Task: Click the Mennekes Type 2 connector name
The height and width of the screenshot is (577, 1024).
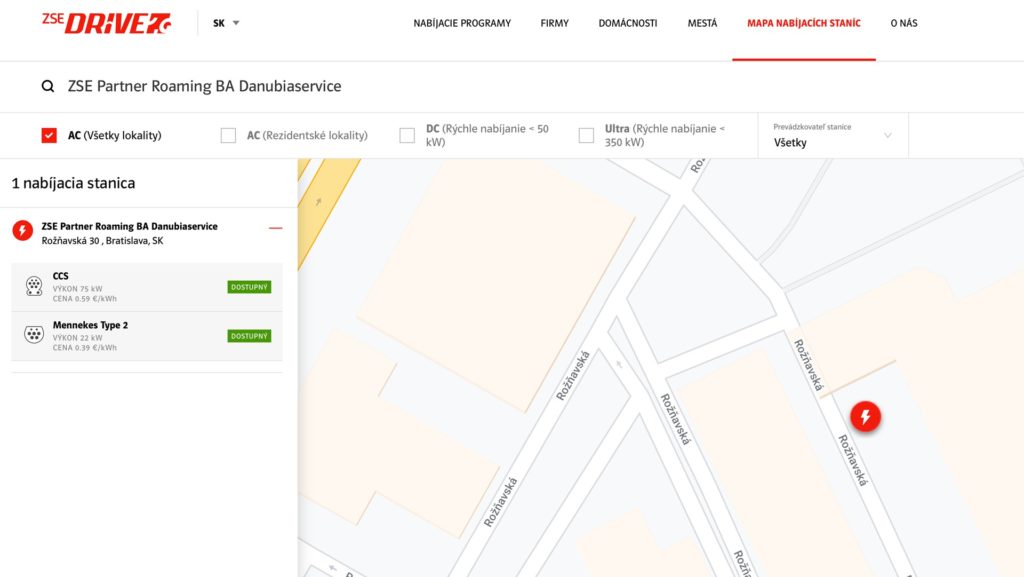Action: point(90,325)
